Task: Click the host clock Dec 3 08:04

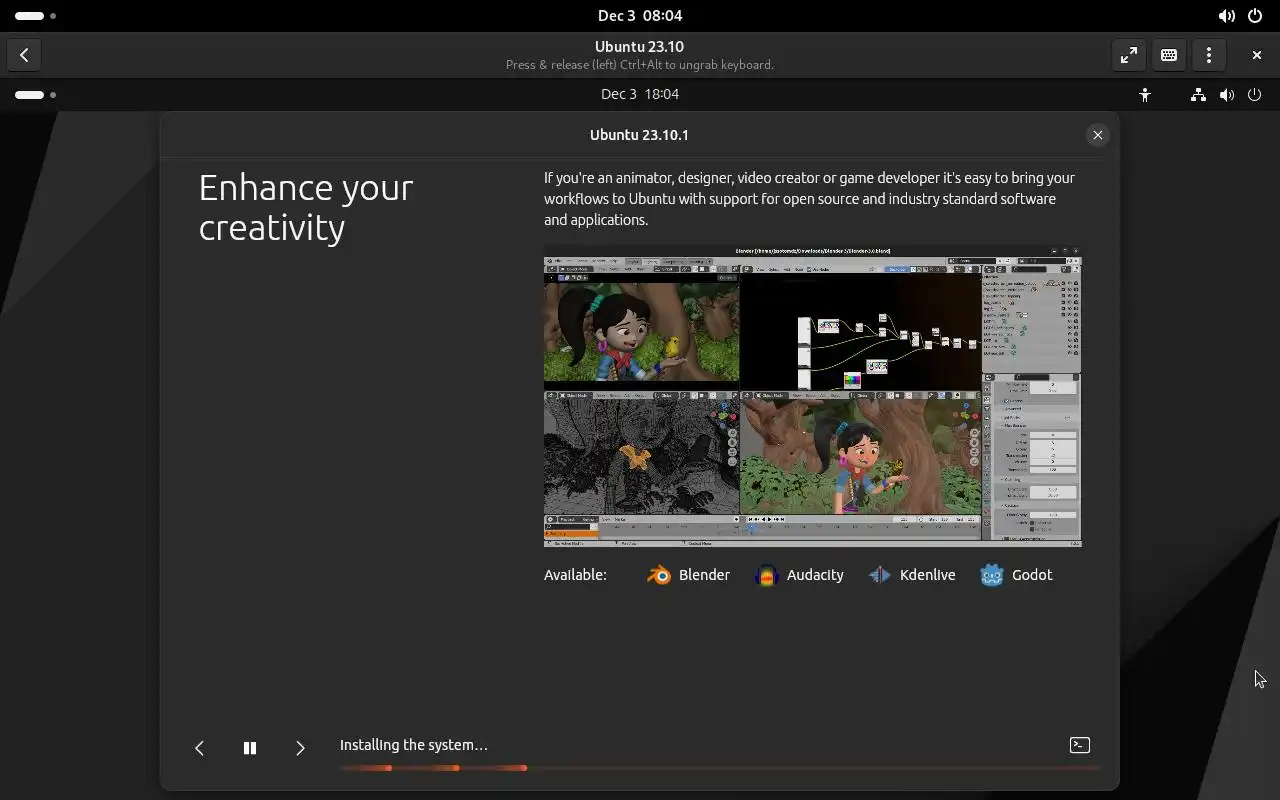Action: coord(640,16)
